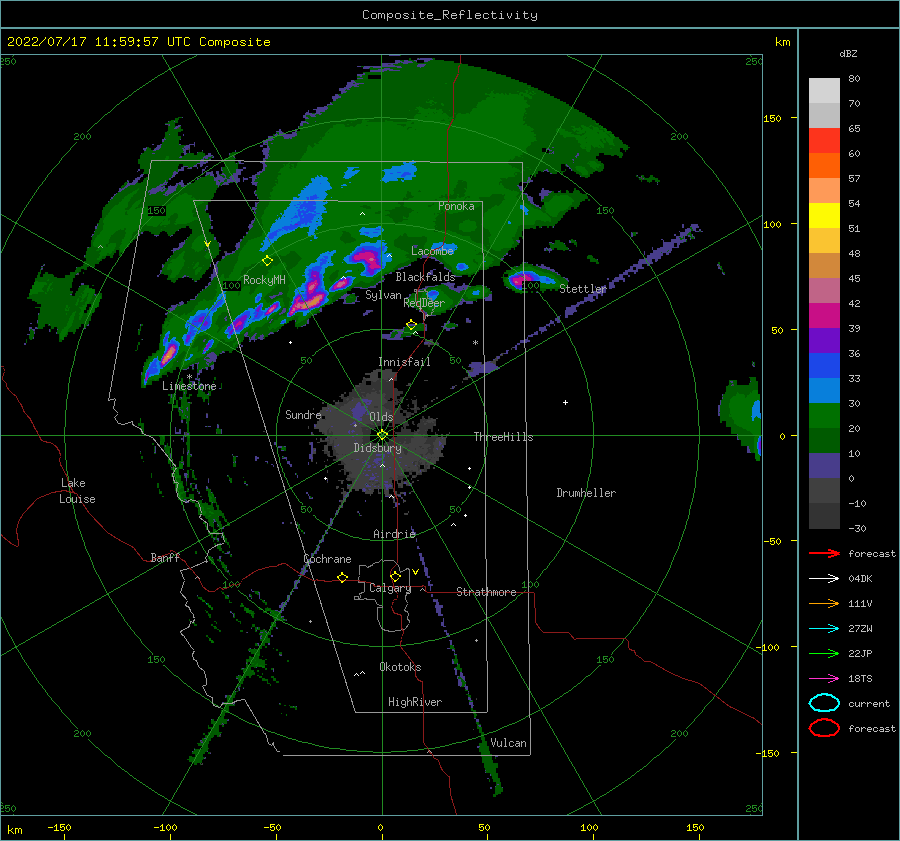Click the white plus marker north of Drumheller
This screenshot has height=841, width=900.
(565, 402)
